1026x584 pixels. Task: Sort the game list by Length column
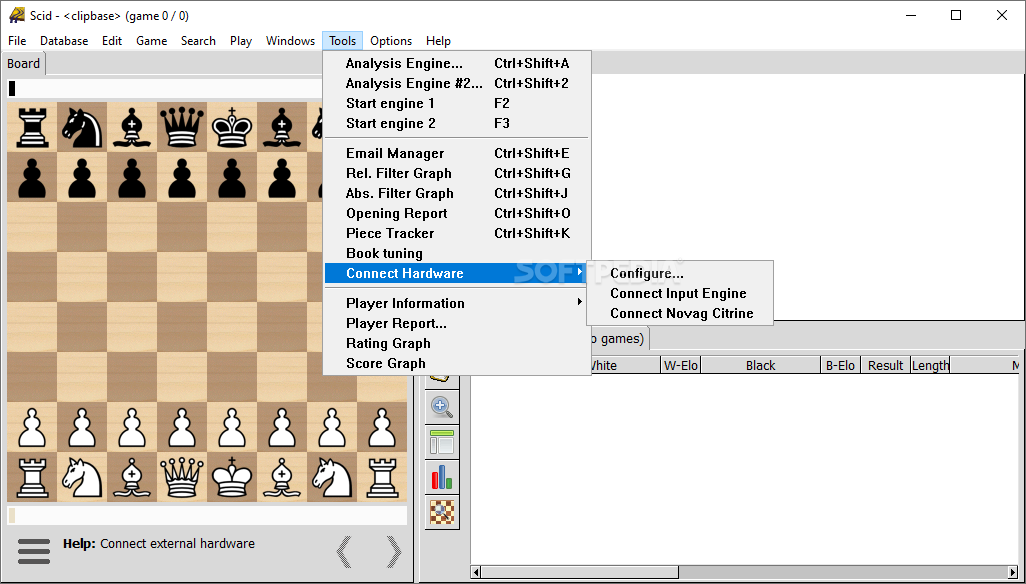click(930, 365)
